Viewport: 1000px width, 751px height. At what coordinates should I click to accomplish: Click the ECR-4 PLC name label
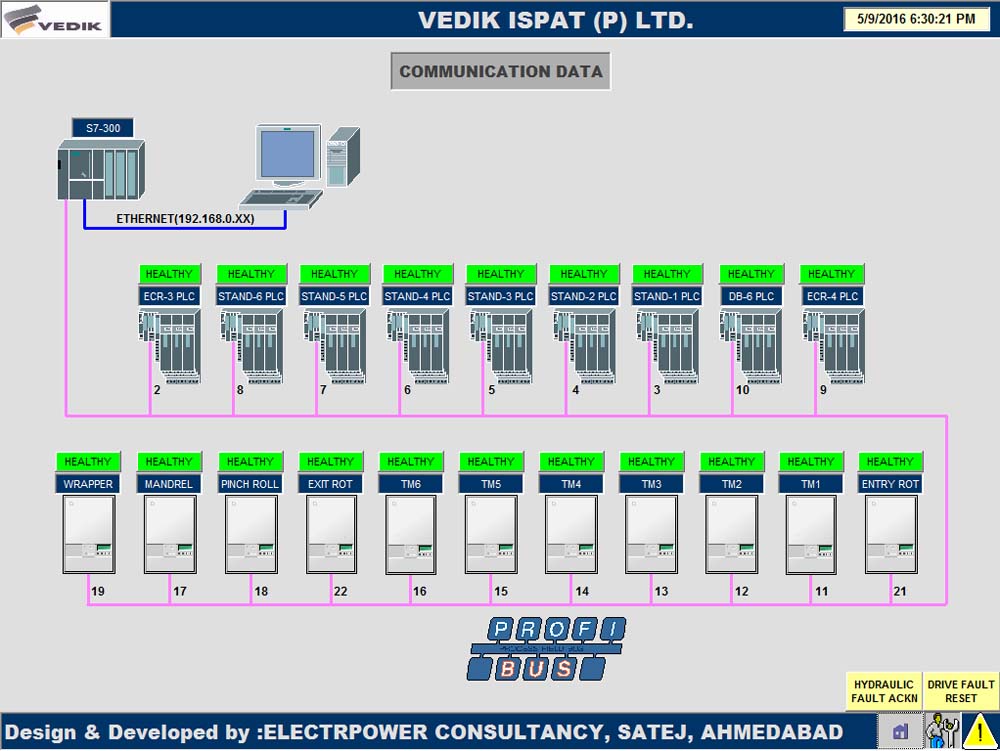coord(833,296)
